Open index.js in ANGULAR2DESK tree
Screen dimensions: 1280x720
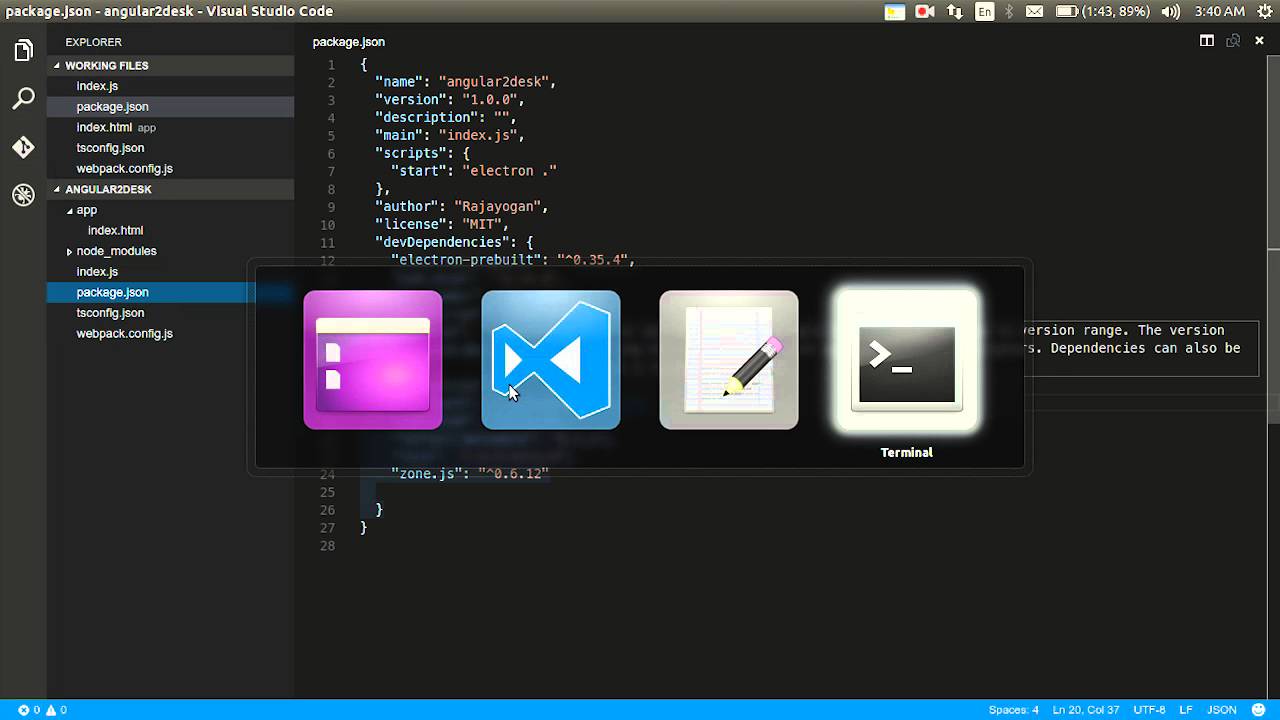[x=97, y=272]
